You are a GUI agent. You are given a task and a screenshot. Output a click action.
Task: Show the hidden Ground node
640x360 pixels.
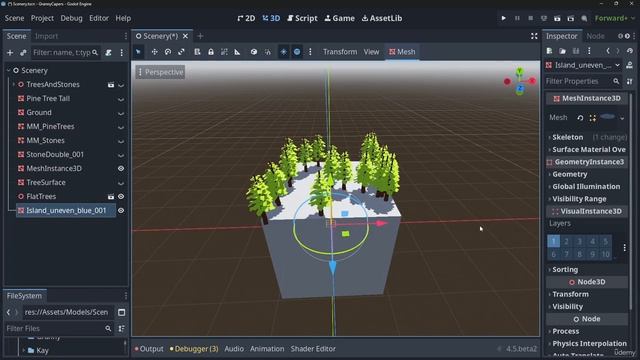click(121, 113)
